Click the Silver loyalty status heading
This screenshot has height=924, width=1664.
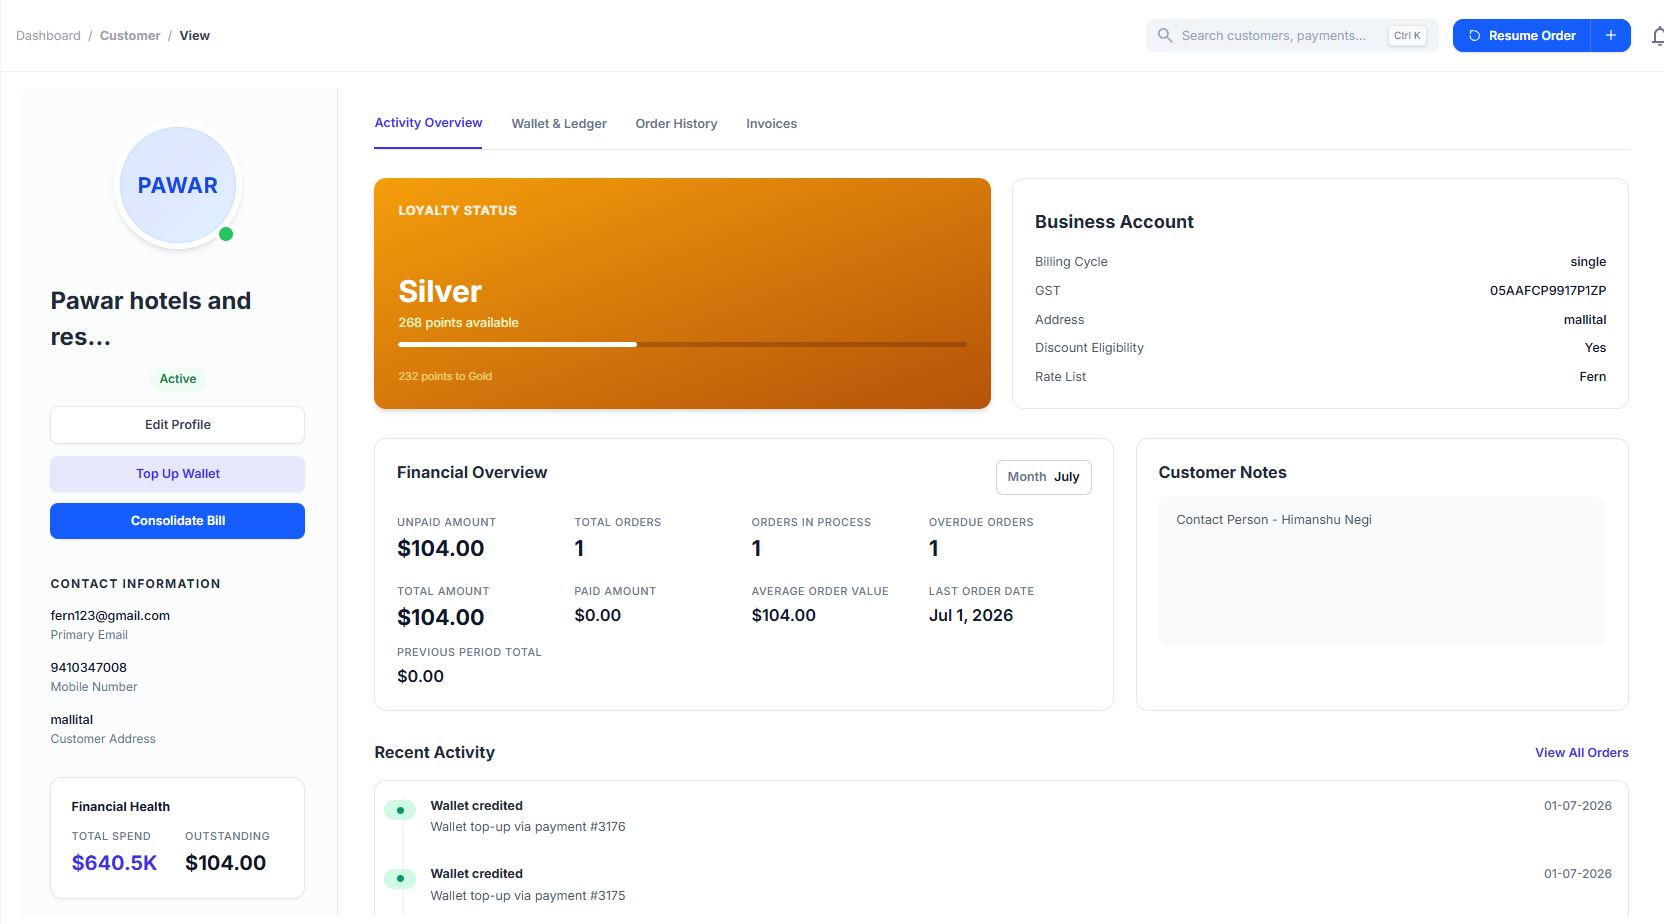(x=440, y=291)
